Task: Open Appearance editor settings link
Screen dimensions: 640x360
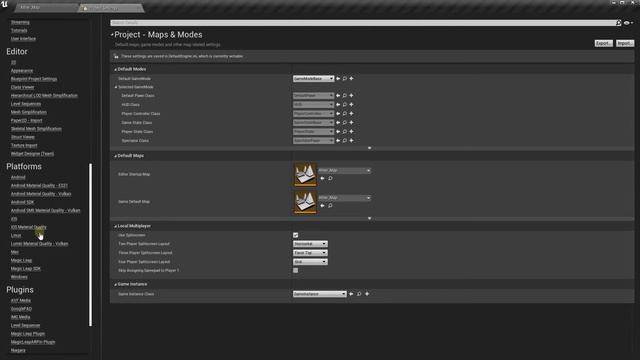Action: 22,71
